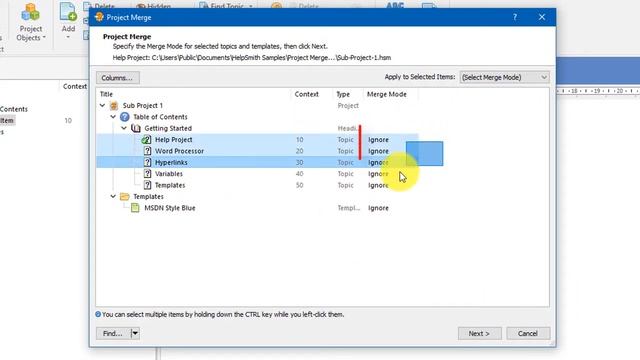Viewport: 640px width, 360px height.
Task: Click the Table of Contents question-mark icon
Action: tap(124, 117)
